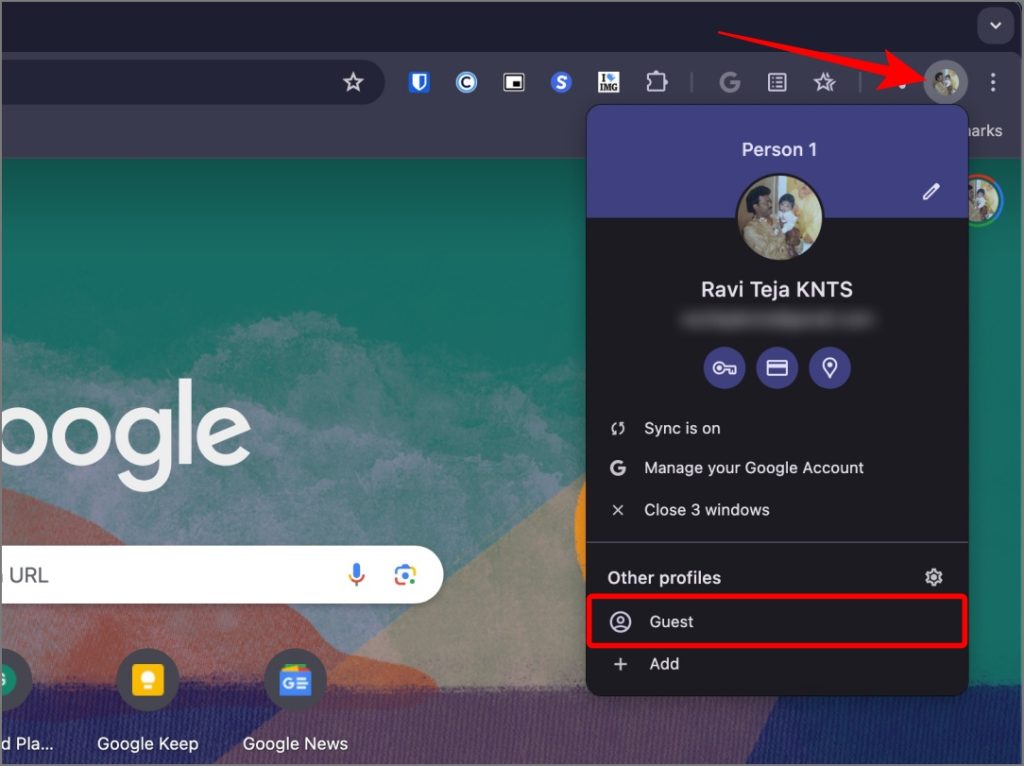1024x766 pixels.
Task: Open saved passwords key icon
Action: click(x=724, y=368)
